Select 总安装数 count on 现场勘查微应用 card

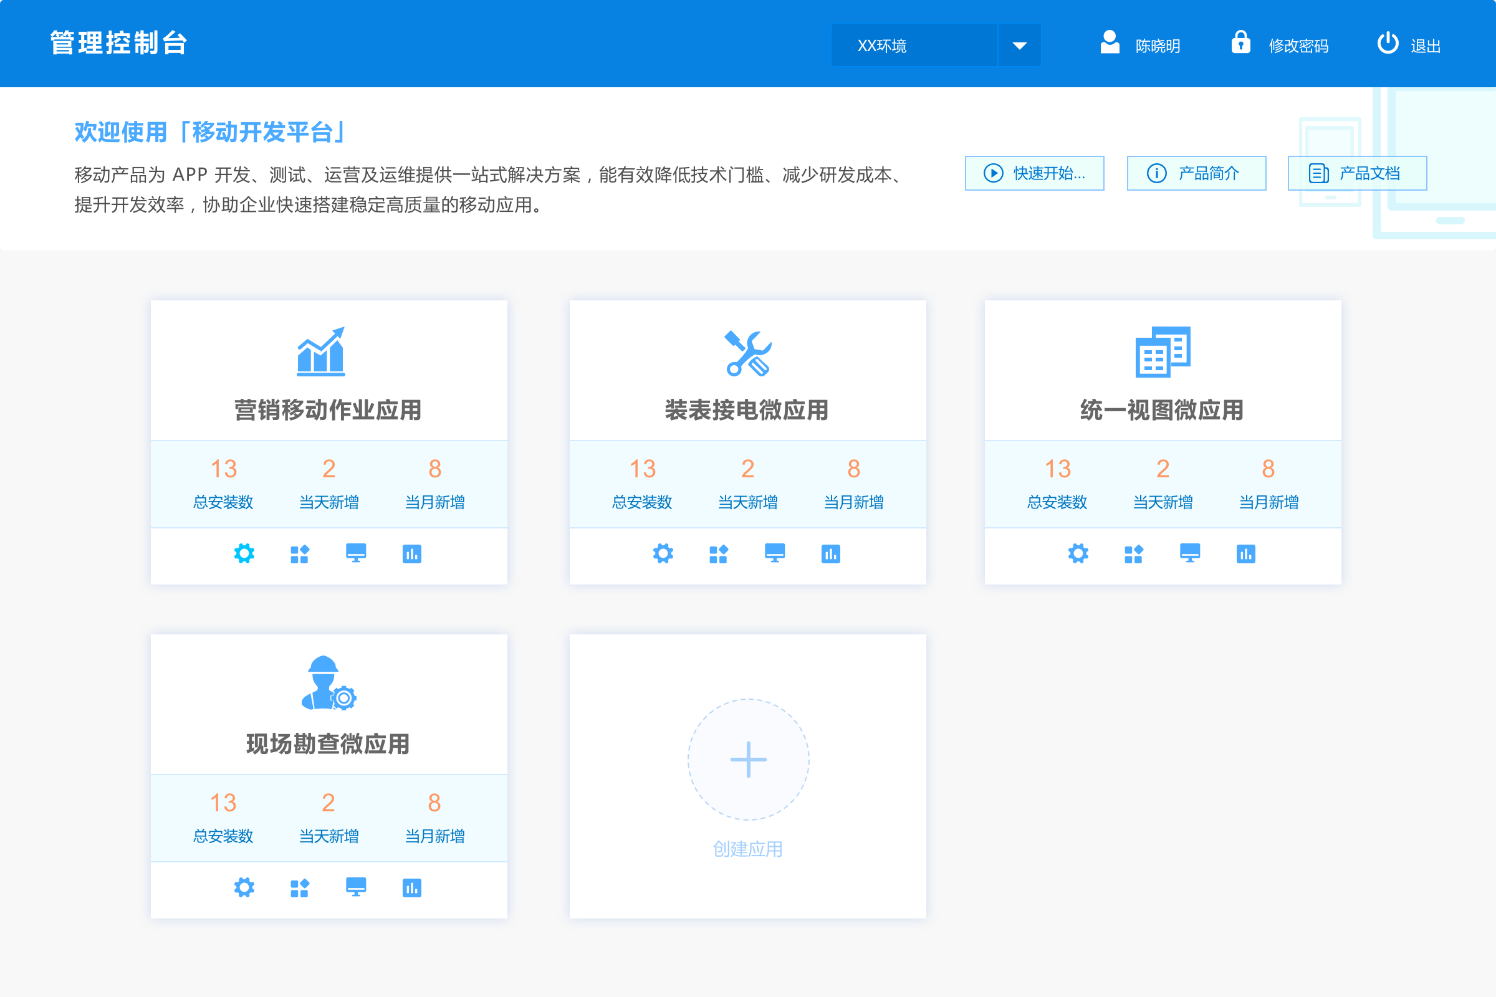[x=223, y=817]
